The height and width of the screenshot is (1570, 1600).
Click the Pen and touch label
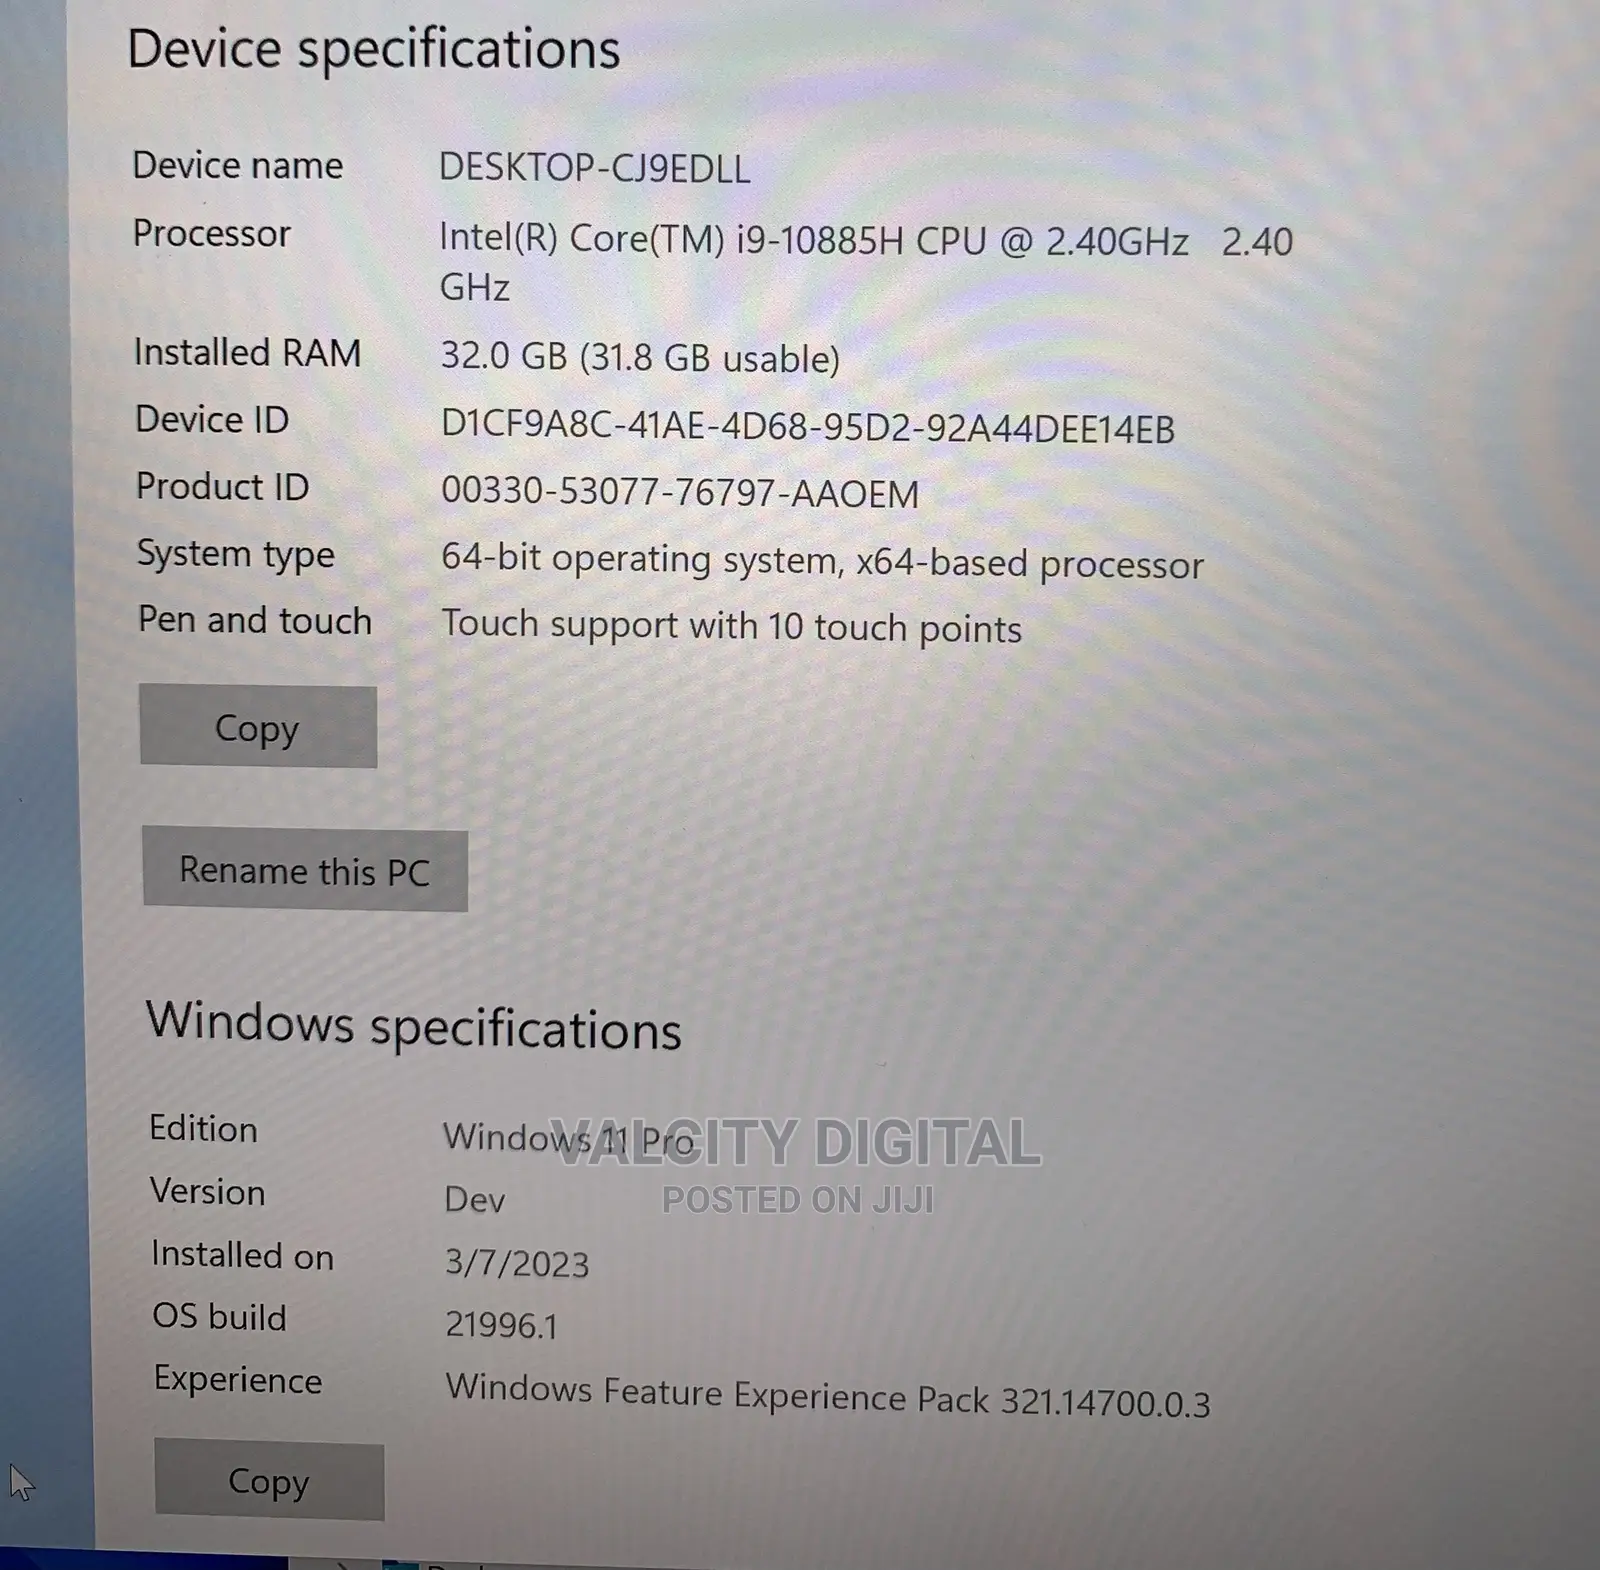[255, 620]
